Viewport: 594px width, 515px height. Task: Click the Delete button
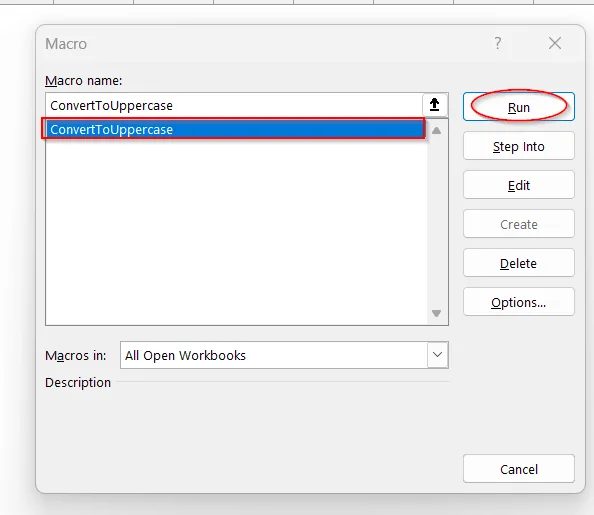[x=519, y=263]
